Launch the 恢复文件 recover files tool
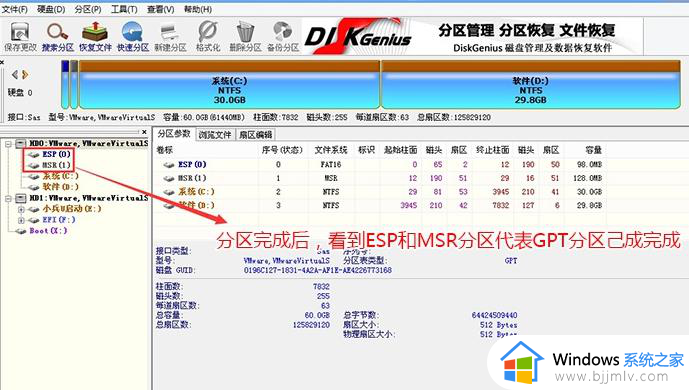The width and height of the screenshot is (689, 390). (x=95, y=36)
